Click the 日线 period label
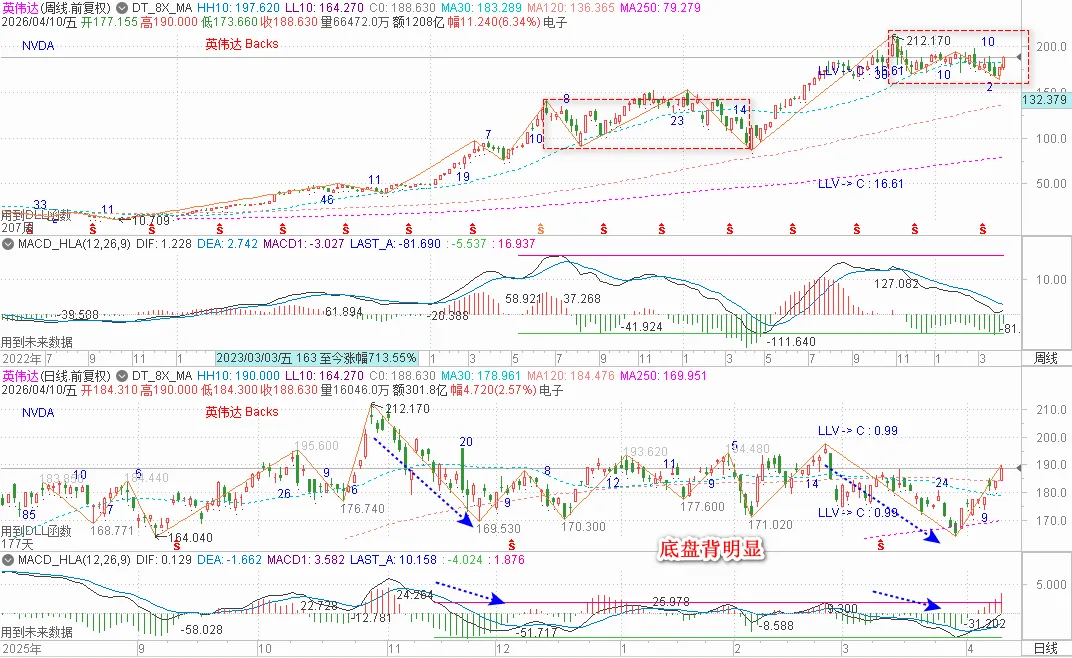The width and height of the screenshot is (1072, 658). (x=1045, y=648)
